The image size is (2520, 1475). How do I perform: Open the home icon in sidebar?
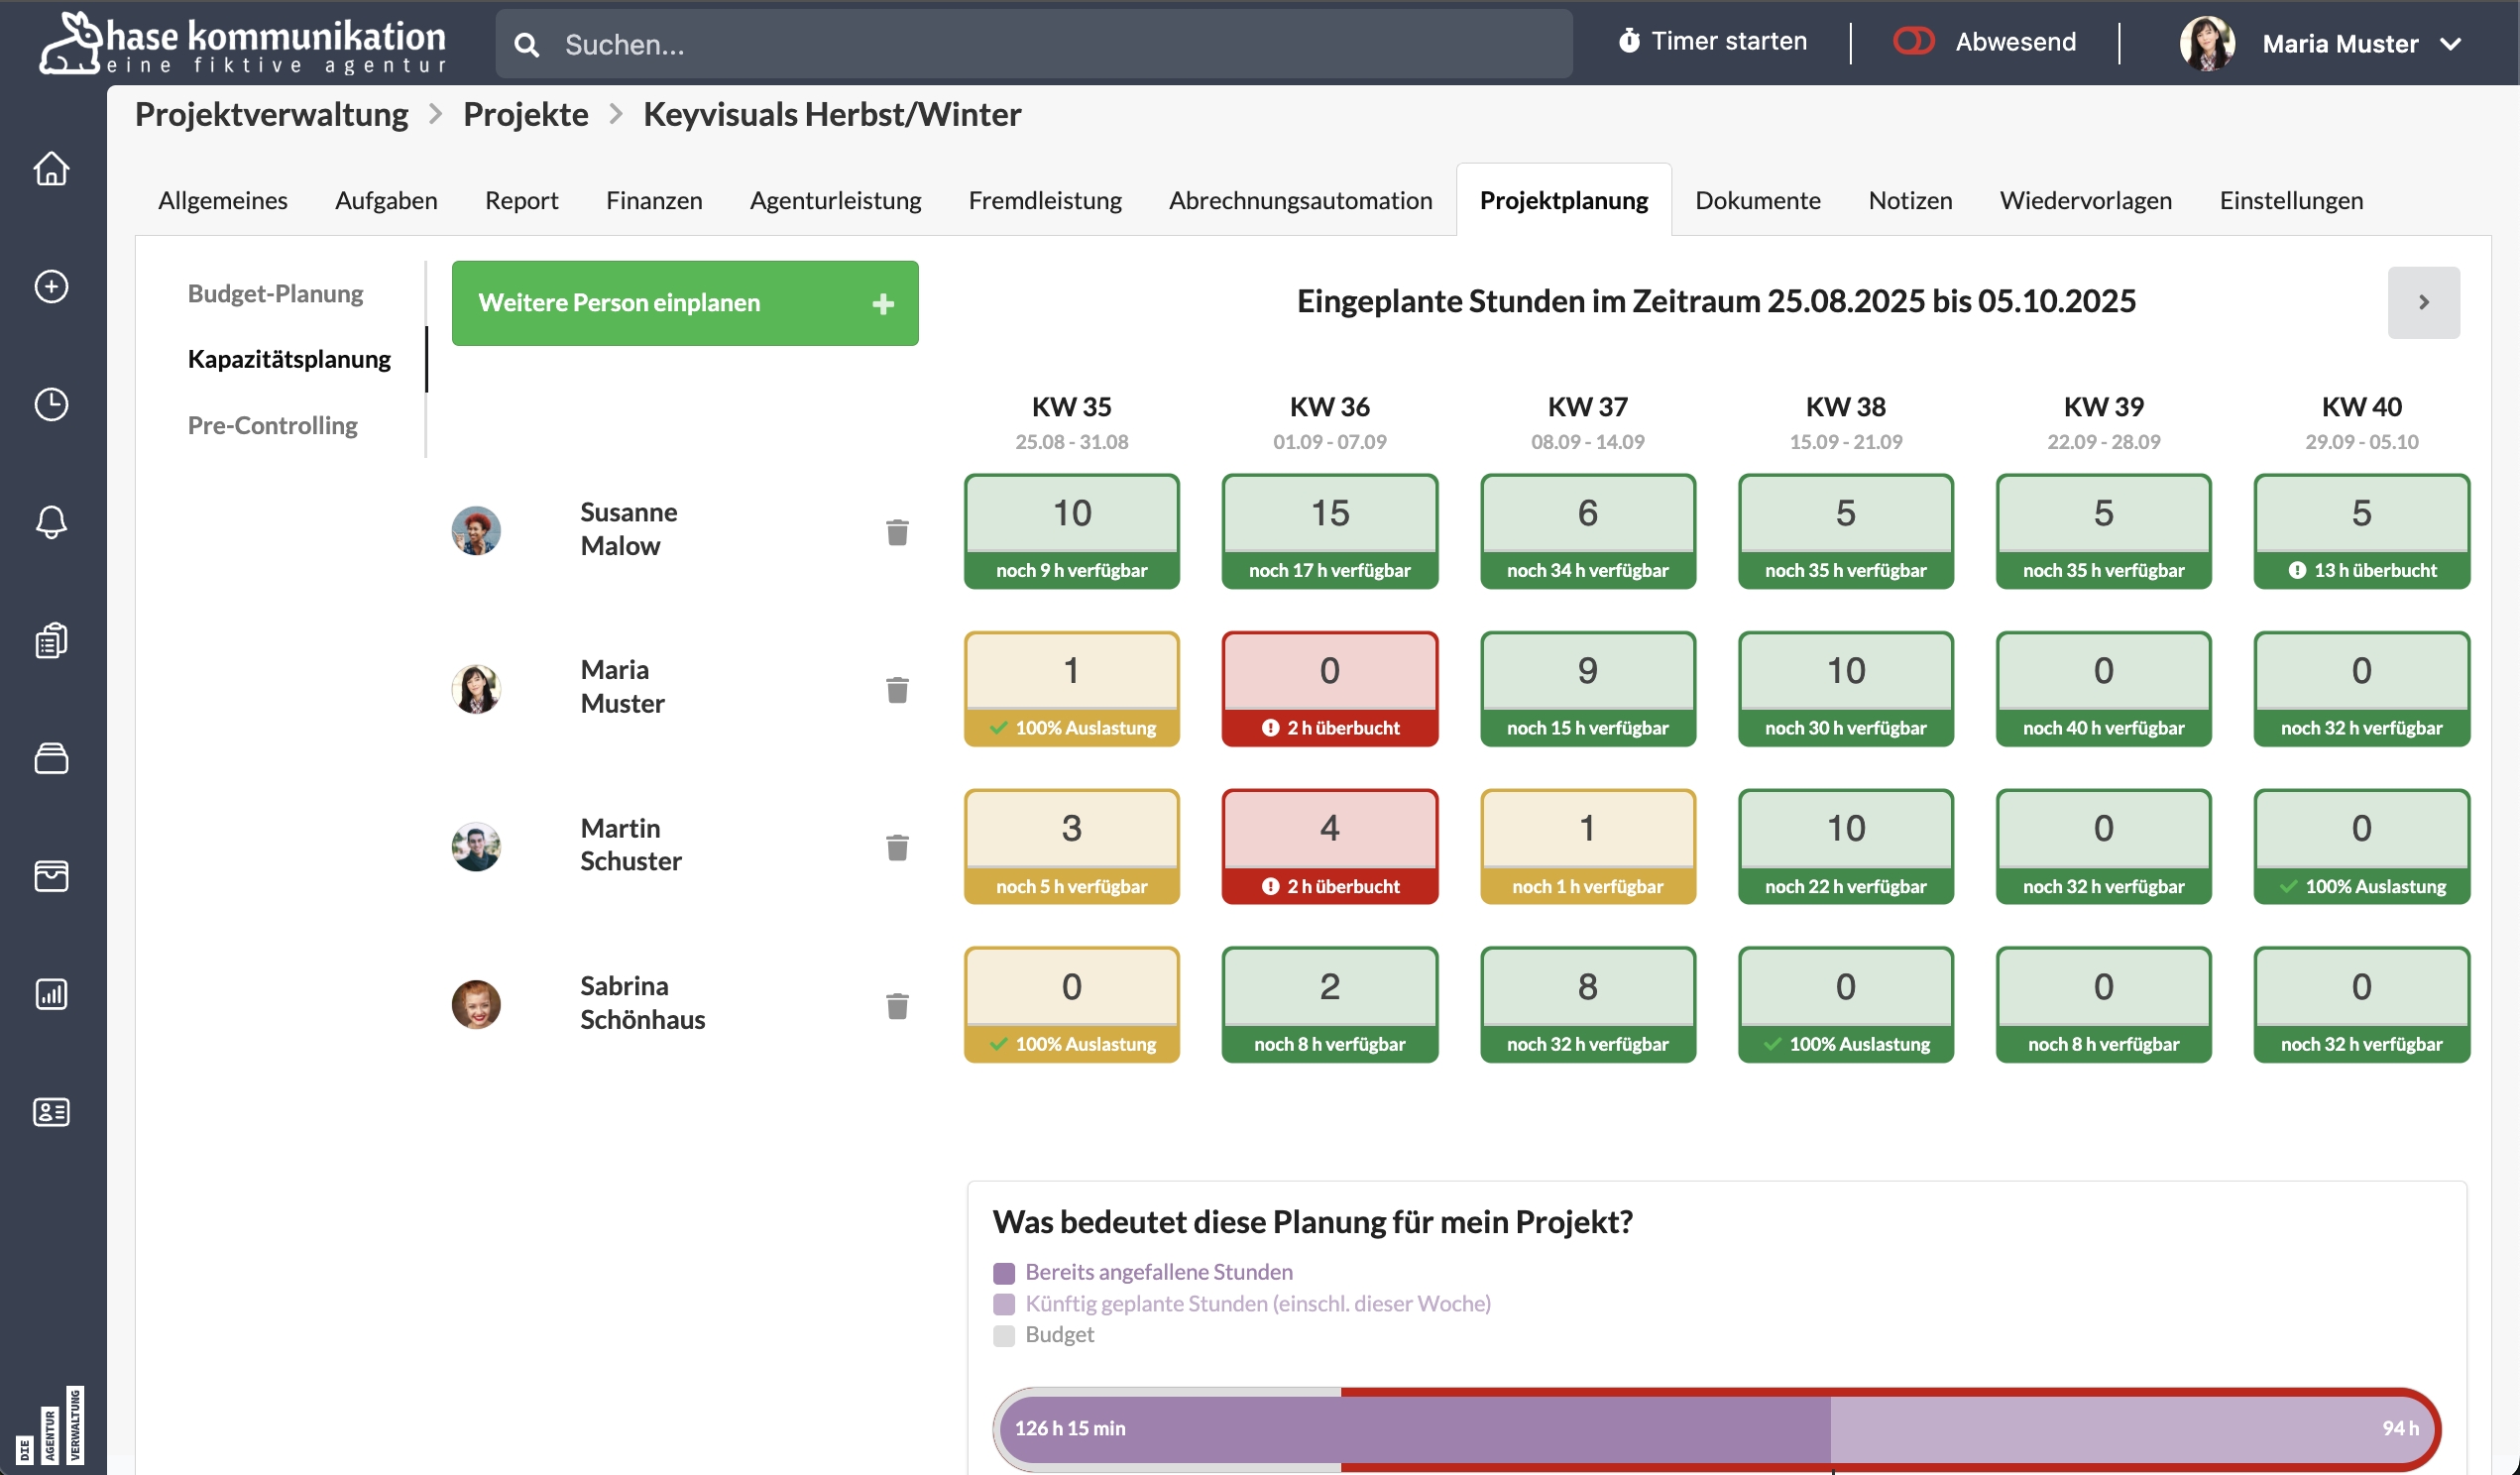[x=51, y=168]
